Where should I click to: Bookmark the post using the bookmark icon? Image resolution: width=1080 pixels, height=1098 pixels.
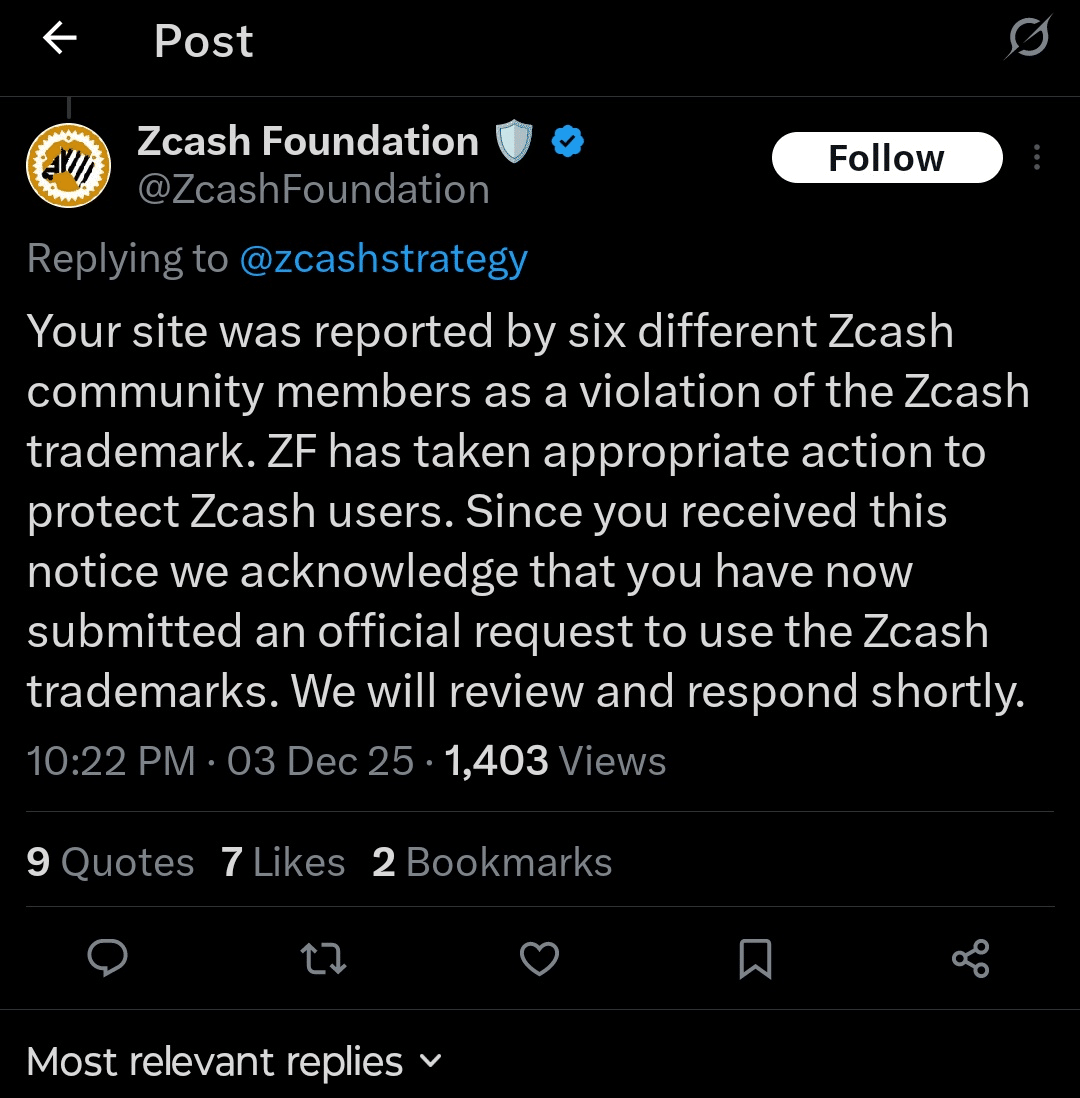[x=755, y=959]
